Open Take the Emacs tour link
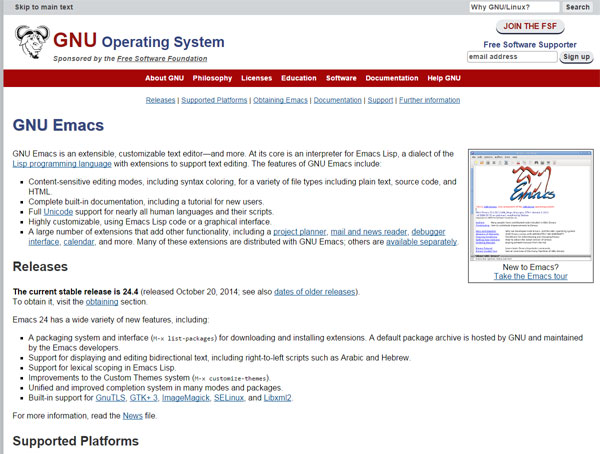 point(531,276)
